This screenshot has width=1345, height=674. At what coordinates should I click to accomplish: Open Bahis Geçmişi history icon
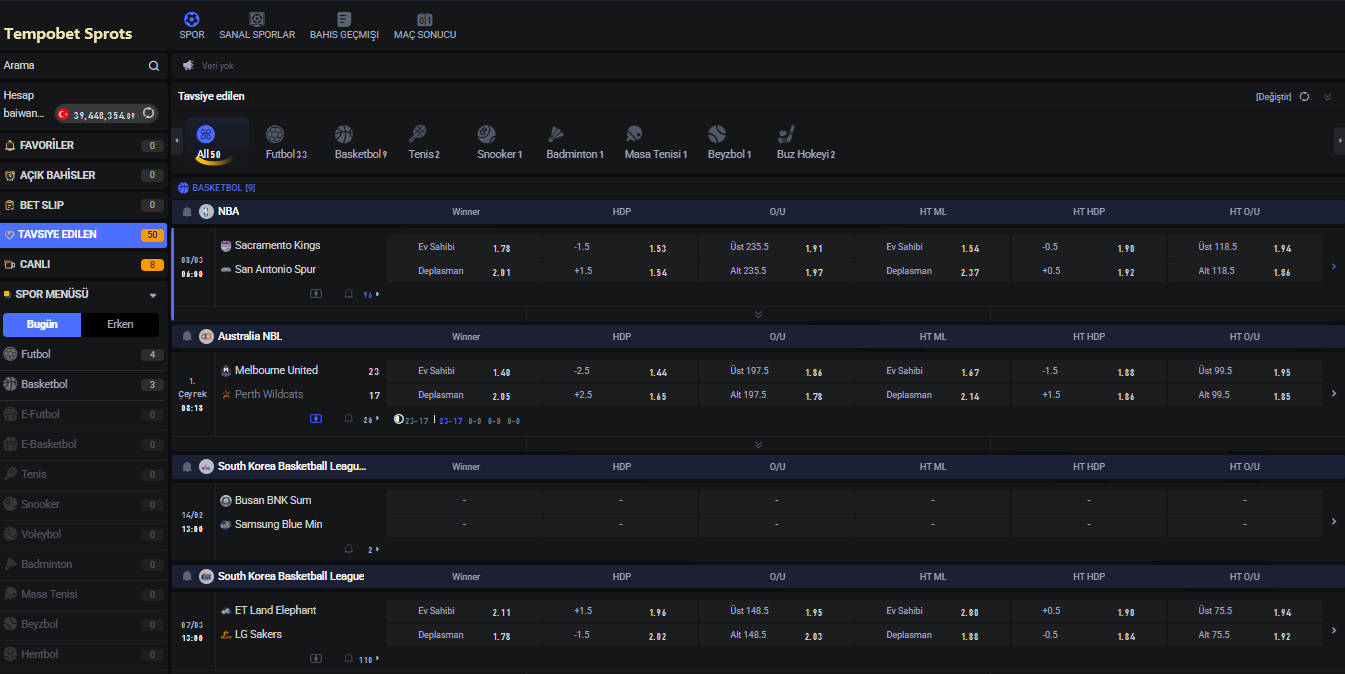pyautogui.click(x=344, y=19)
